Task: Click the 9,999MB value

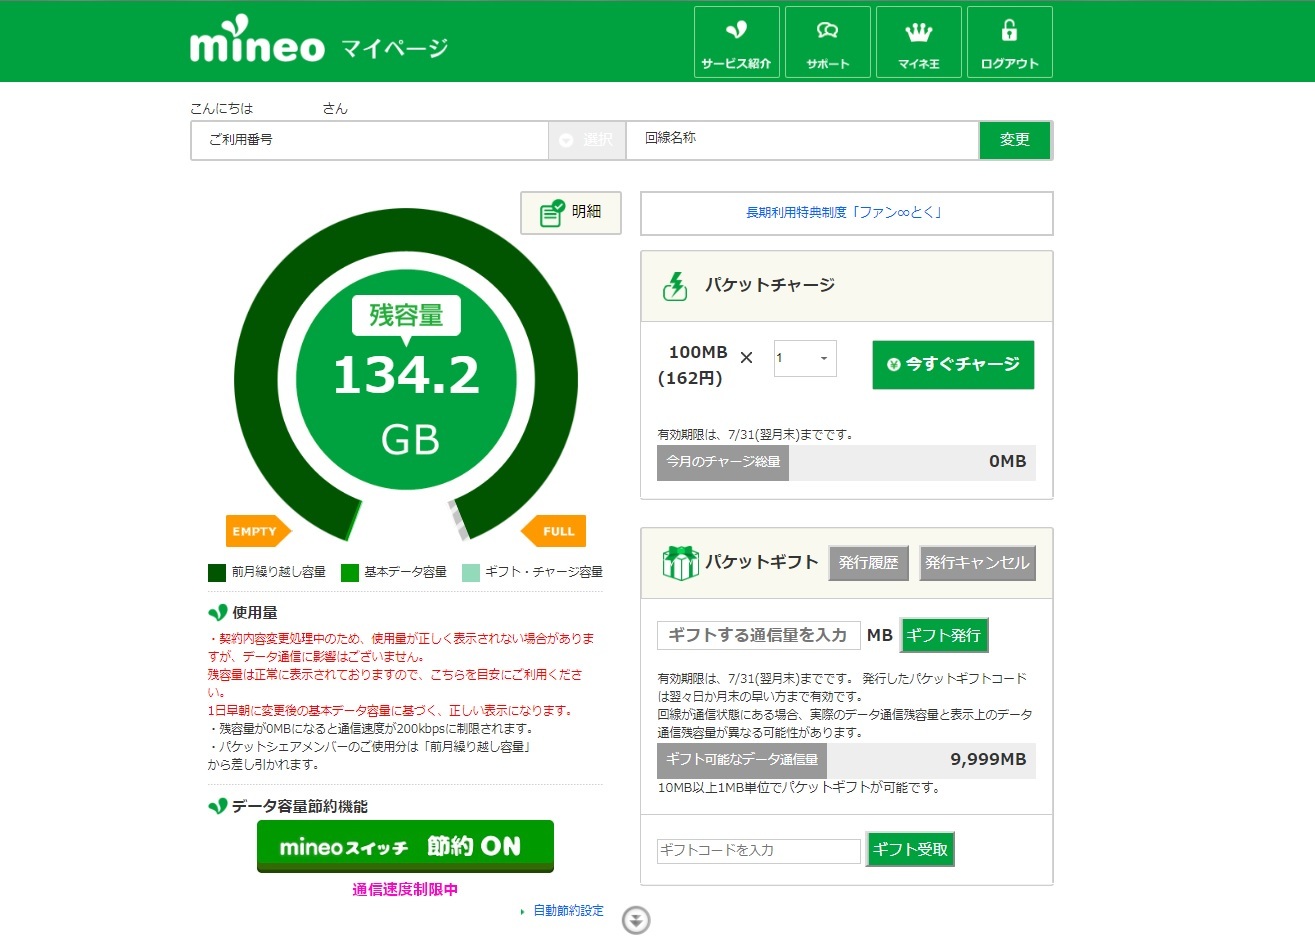Action: pos(988,760)
